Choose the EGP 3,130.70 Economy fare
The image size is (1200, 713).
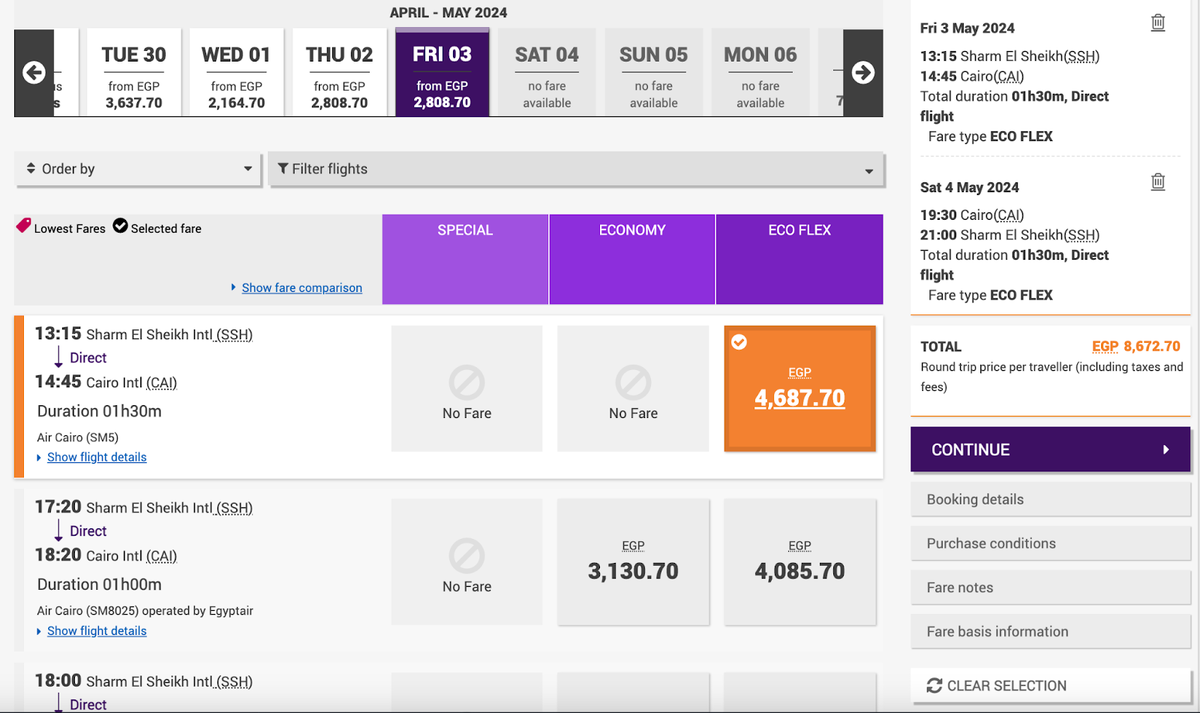633,562
